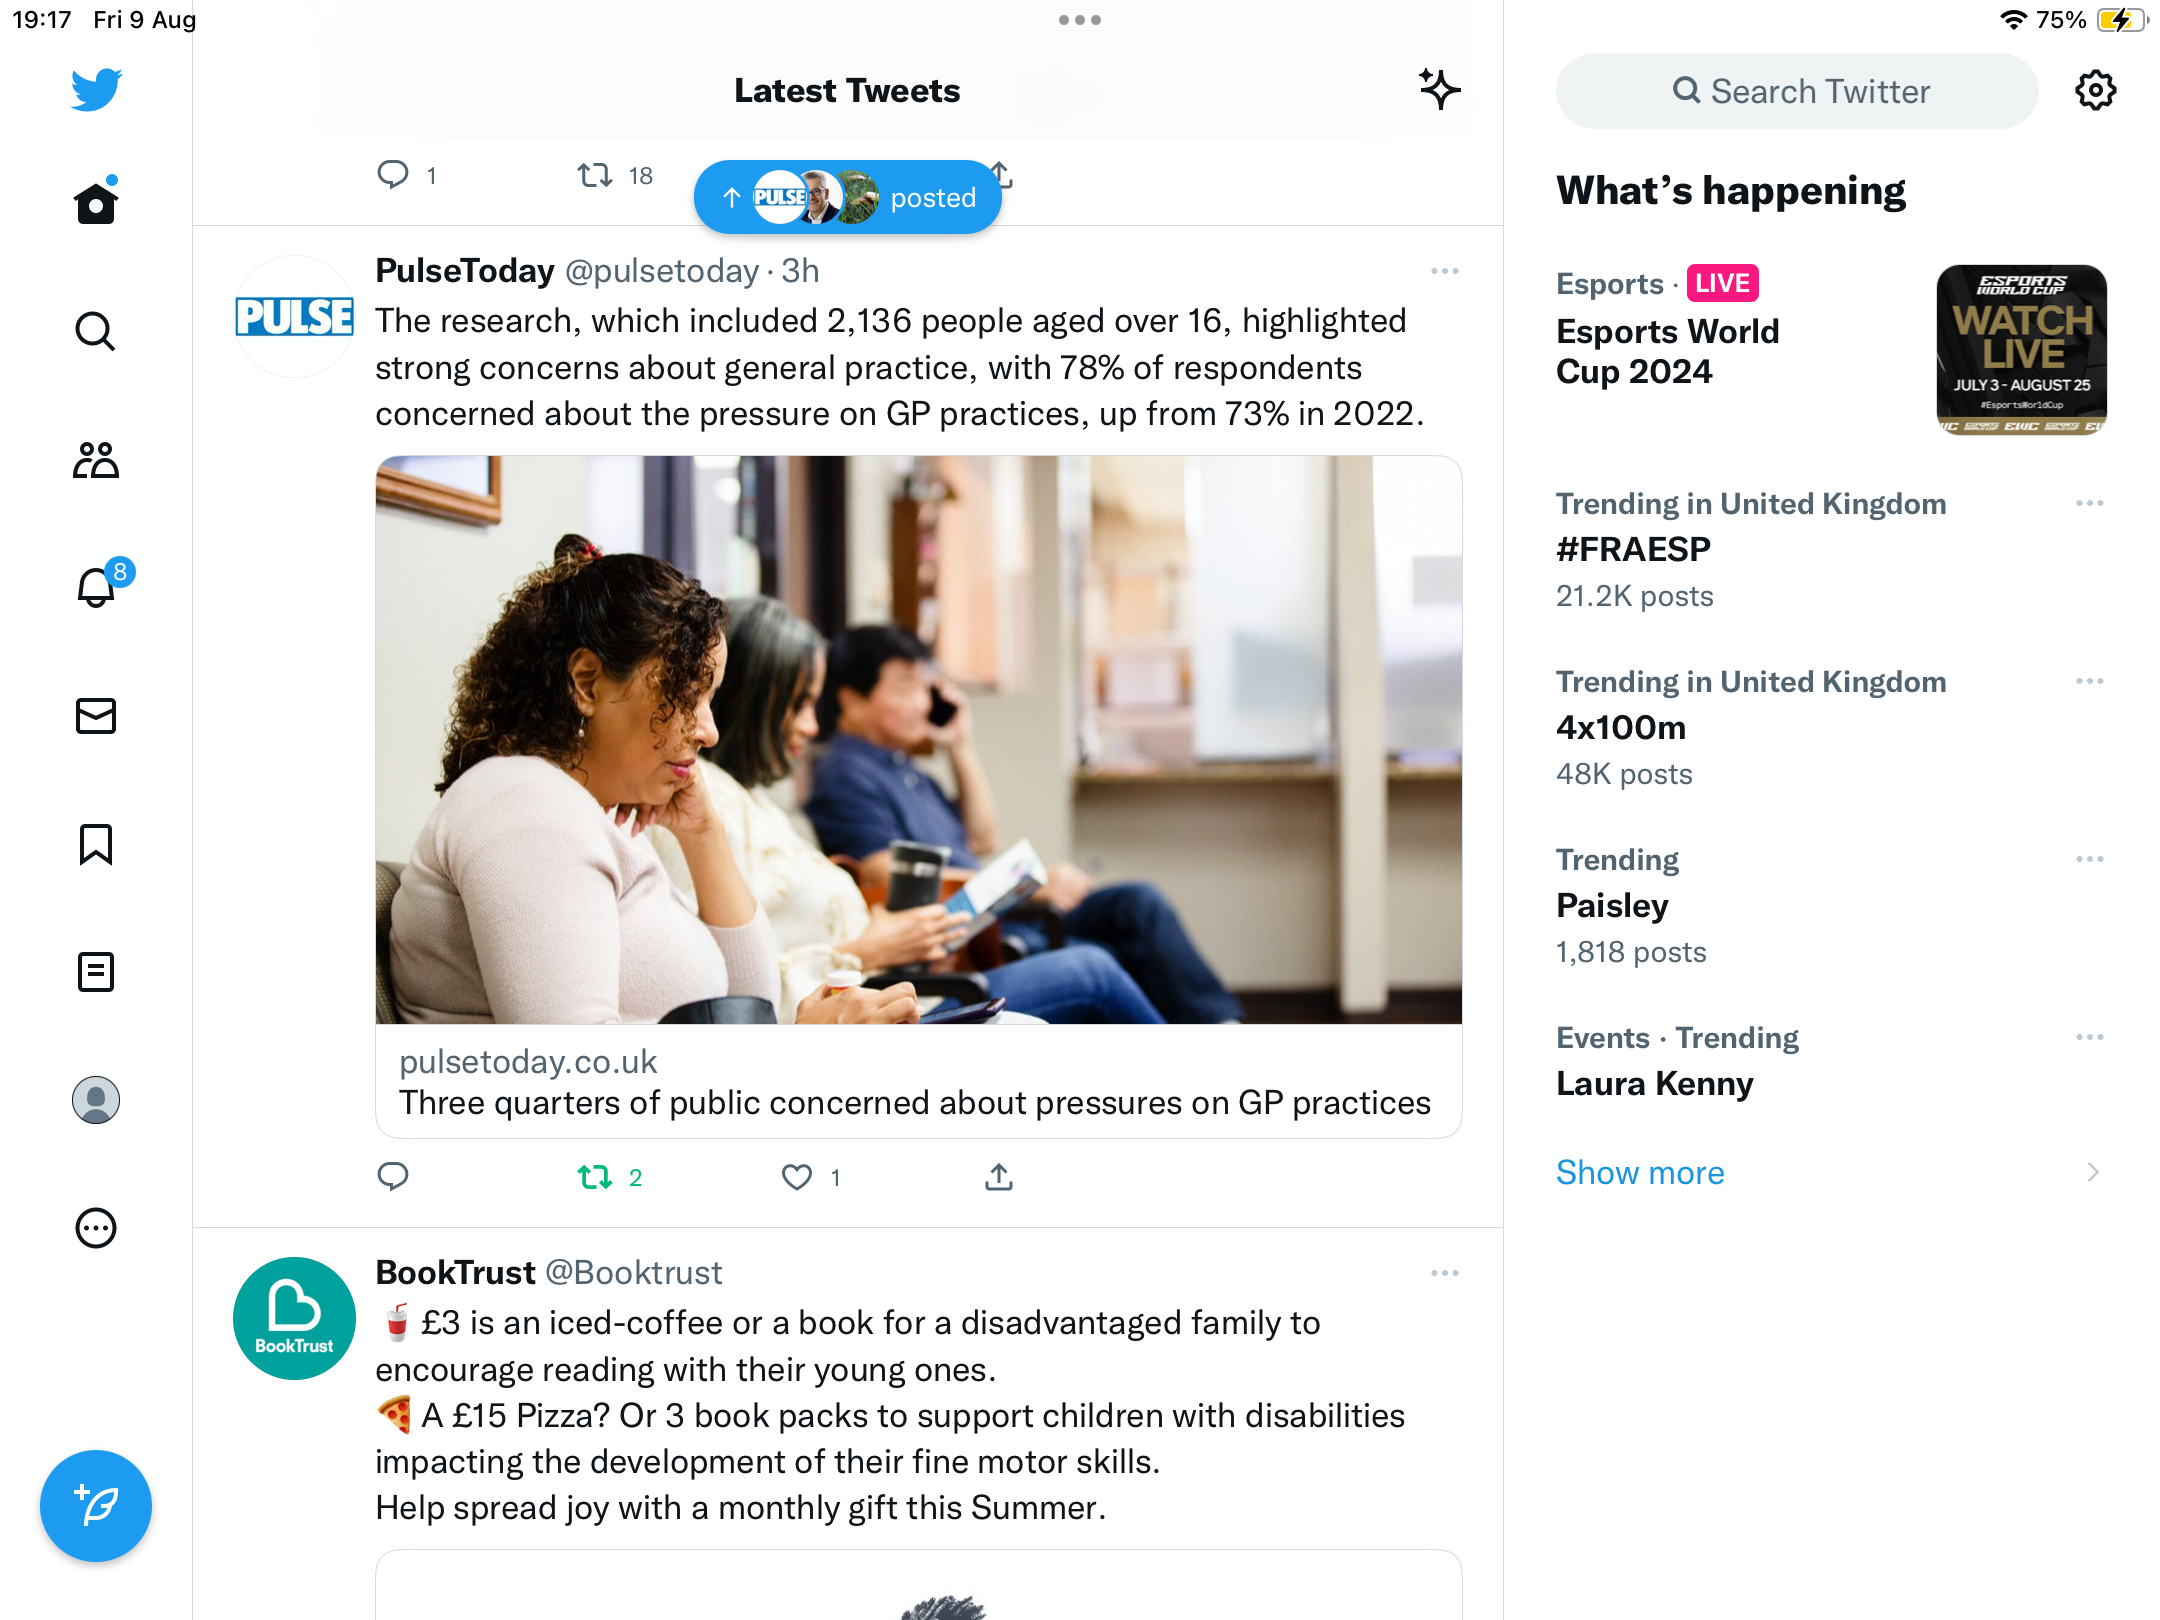Load new tweets via the posted pill
This screenshot has width=2160, height=1620.
point(848,197)
